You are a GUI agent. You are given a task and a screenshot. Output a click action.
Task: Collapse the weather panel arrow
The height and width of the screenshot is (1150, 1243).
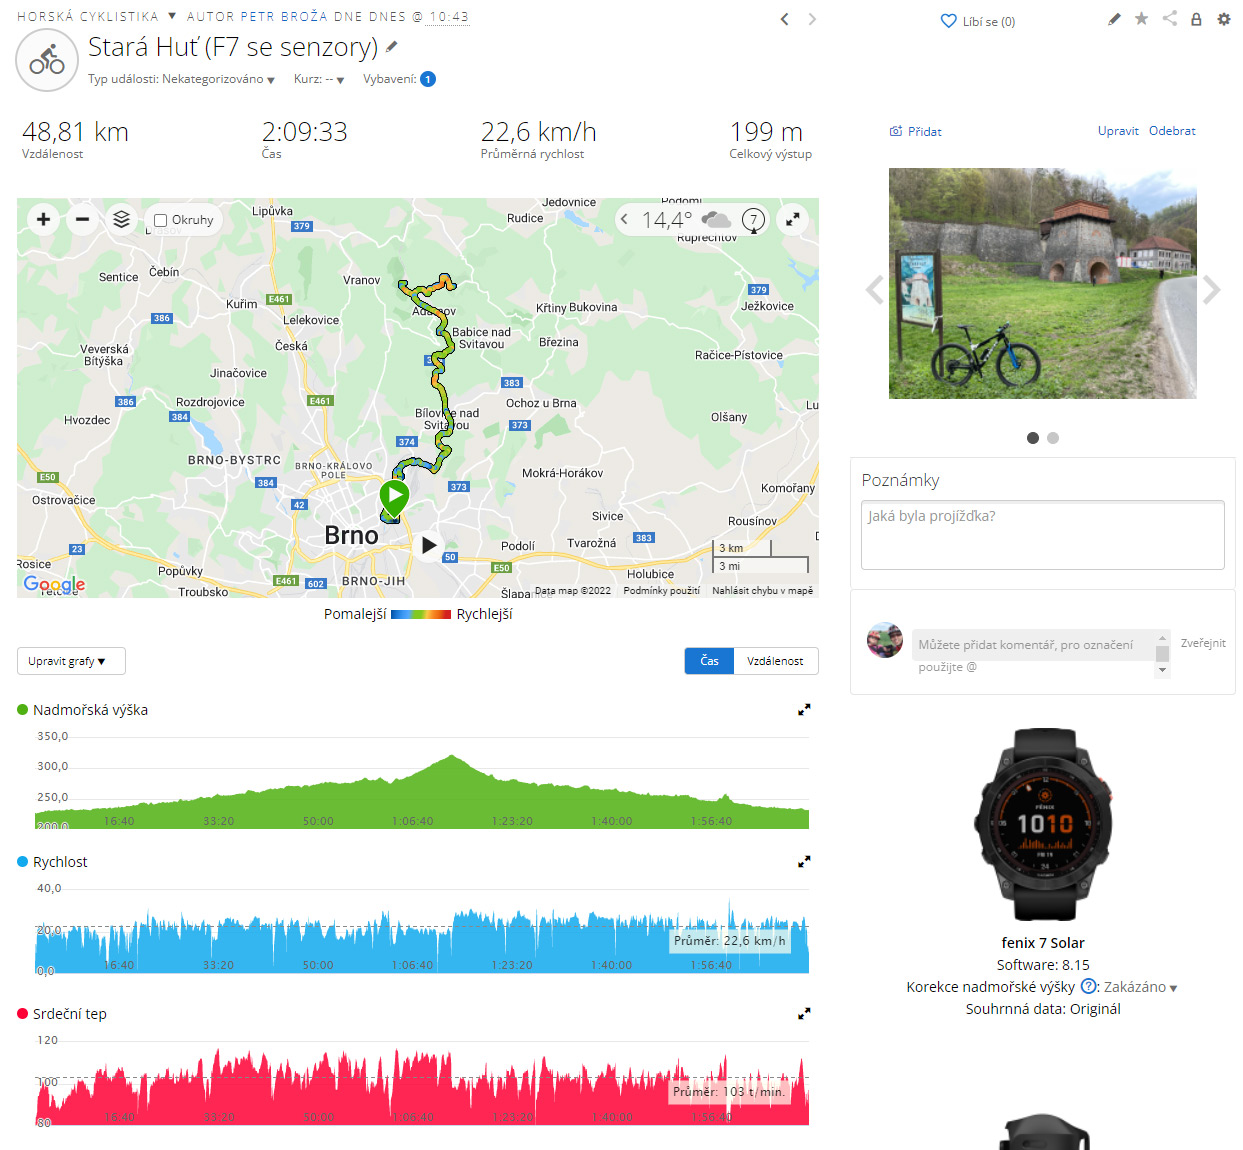point(624,220)
